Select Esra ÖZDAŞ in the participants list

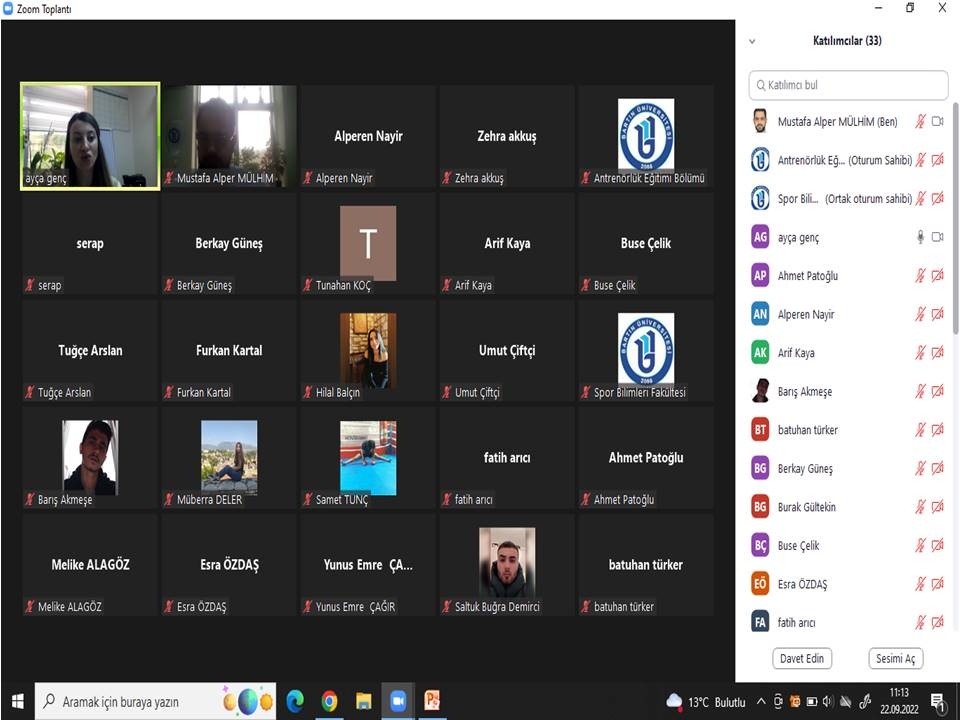pyautogui.click(x=802, y=584)
